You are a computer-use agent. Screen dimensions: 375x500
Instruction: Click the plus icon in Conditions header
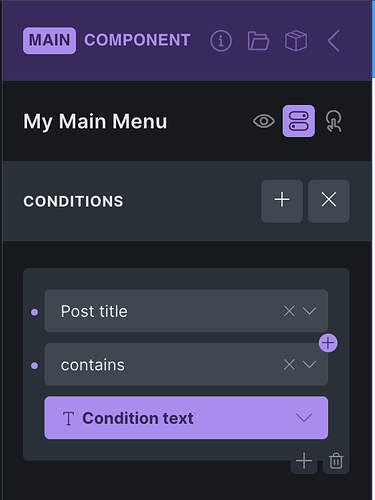(x=282, y=201)
